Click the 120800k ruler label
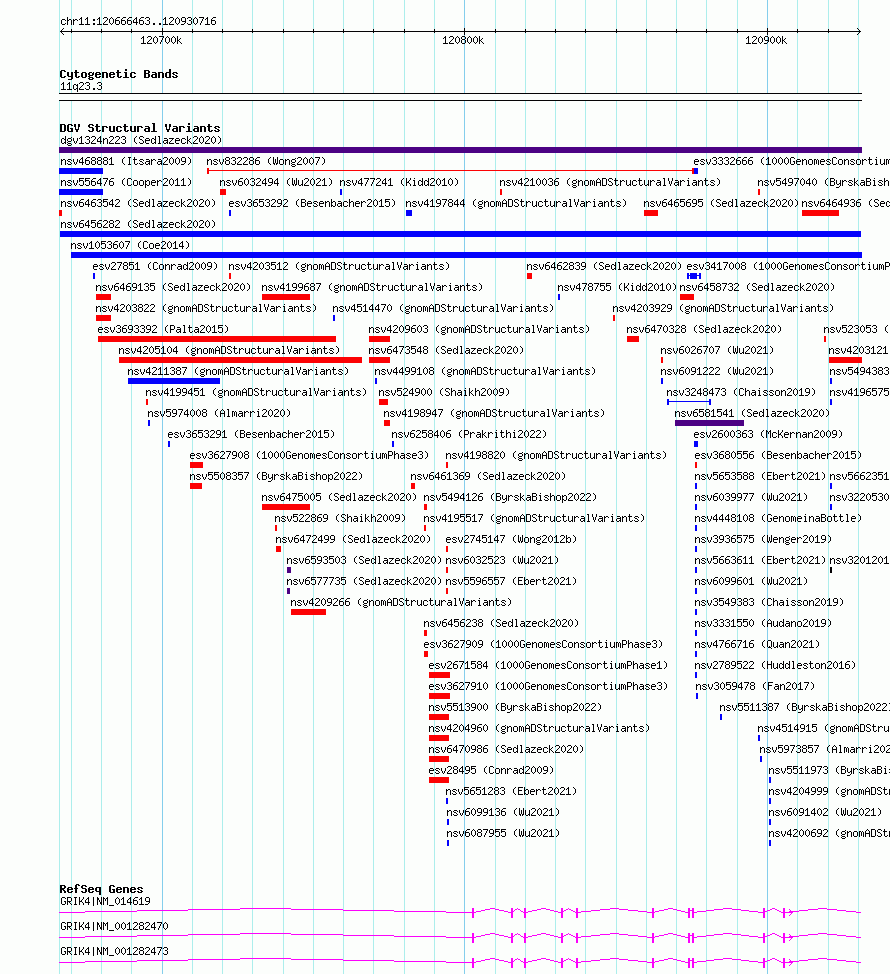 463,40
